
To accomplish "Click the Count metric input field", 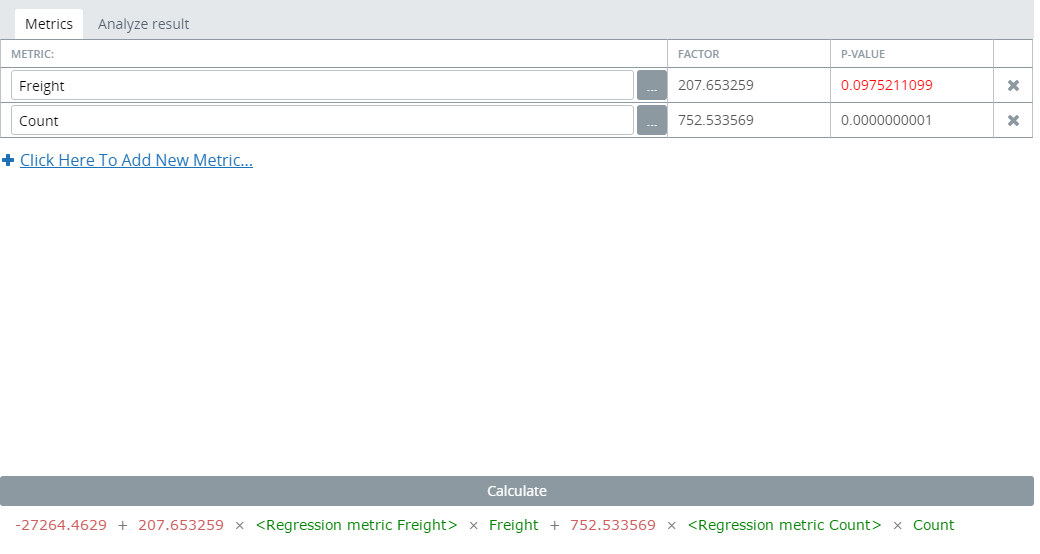I will coord(323,121).
